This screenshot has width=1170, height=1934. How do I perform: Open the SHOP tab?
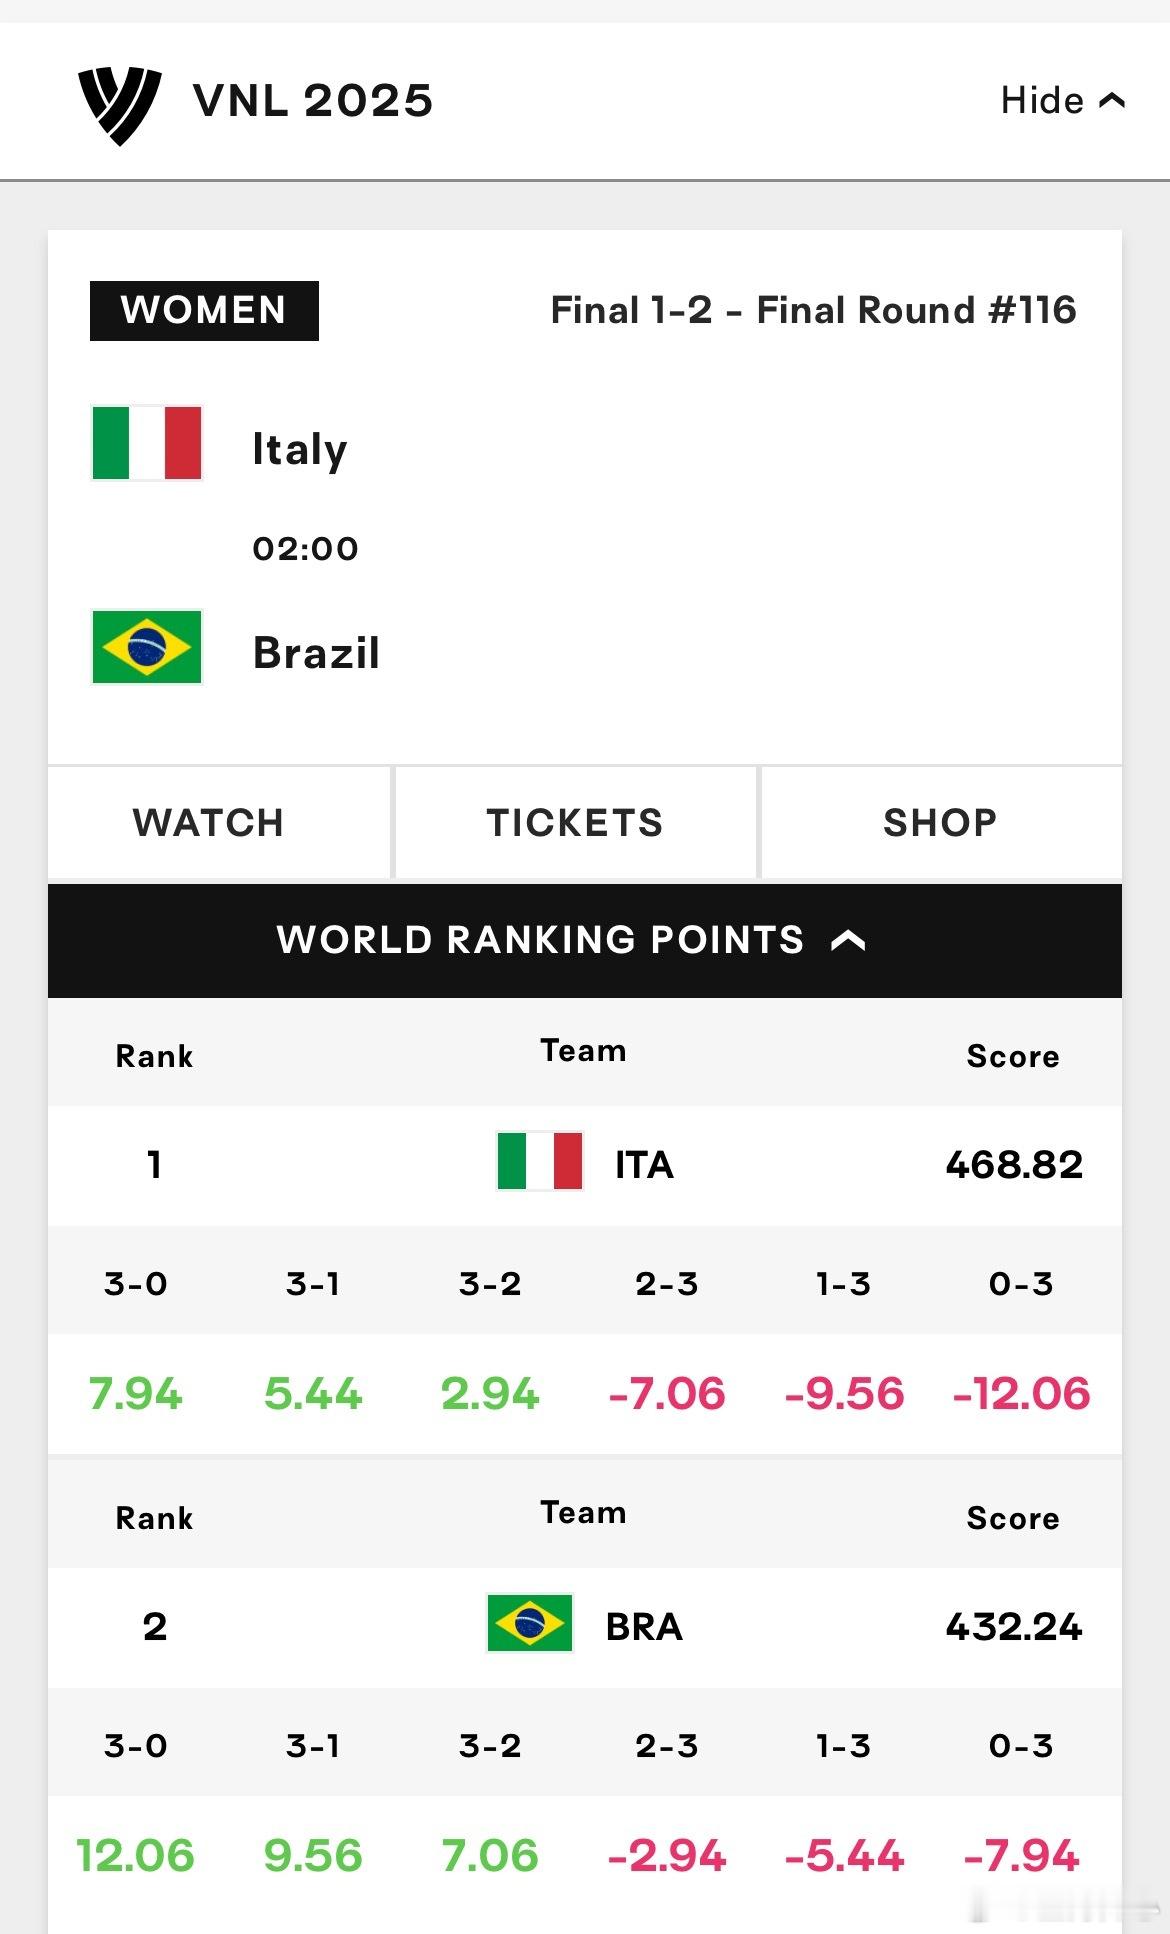click(x=941, y=823)
